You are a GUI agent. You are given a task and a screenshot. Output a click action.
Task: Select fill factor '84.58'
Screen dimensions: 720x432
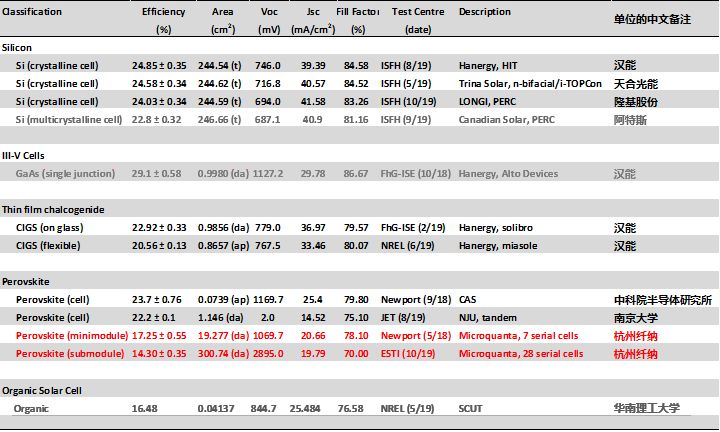(x=356, y=66)
